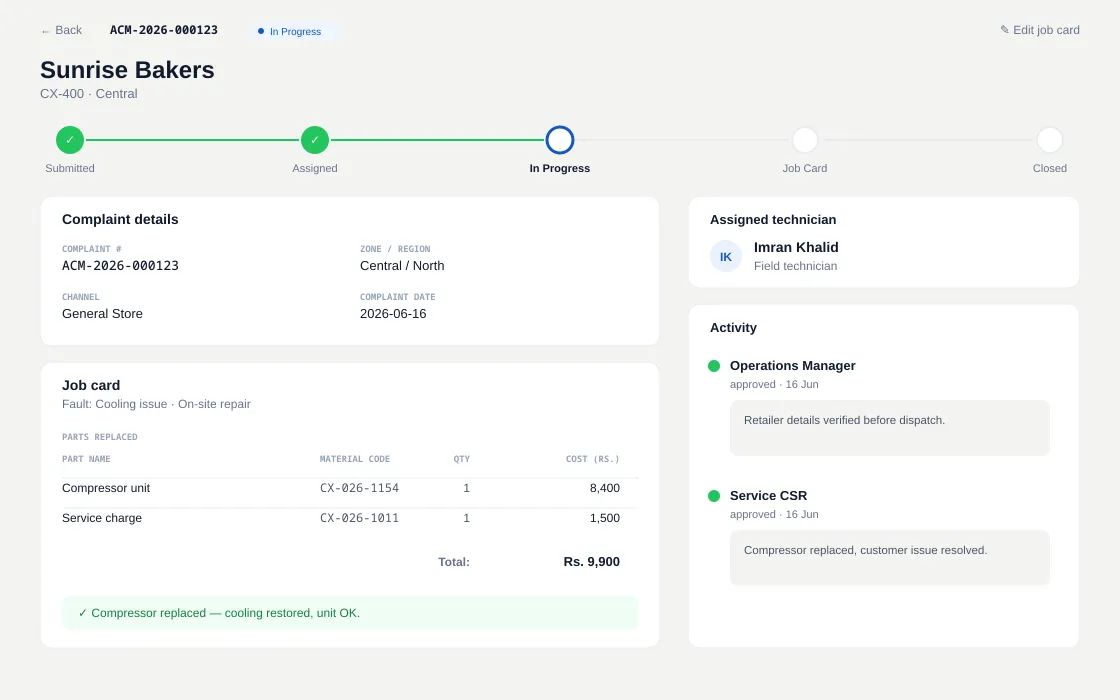This screenshot has height=700, width=1120.
Task: Click the Service CSR activity entry
Action: click(x=769, y=496)
